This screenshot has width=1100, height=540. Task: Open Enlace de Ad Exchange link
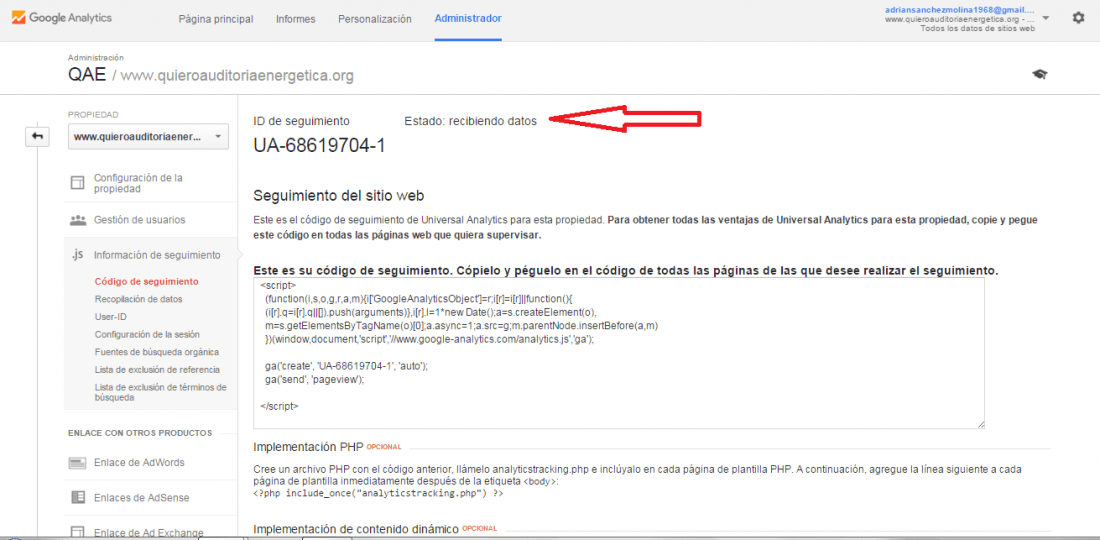pos(149,533)
